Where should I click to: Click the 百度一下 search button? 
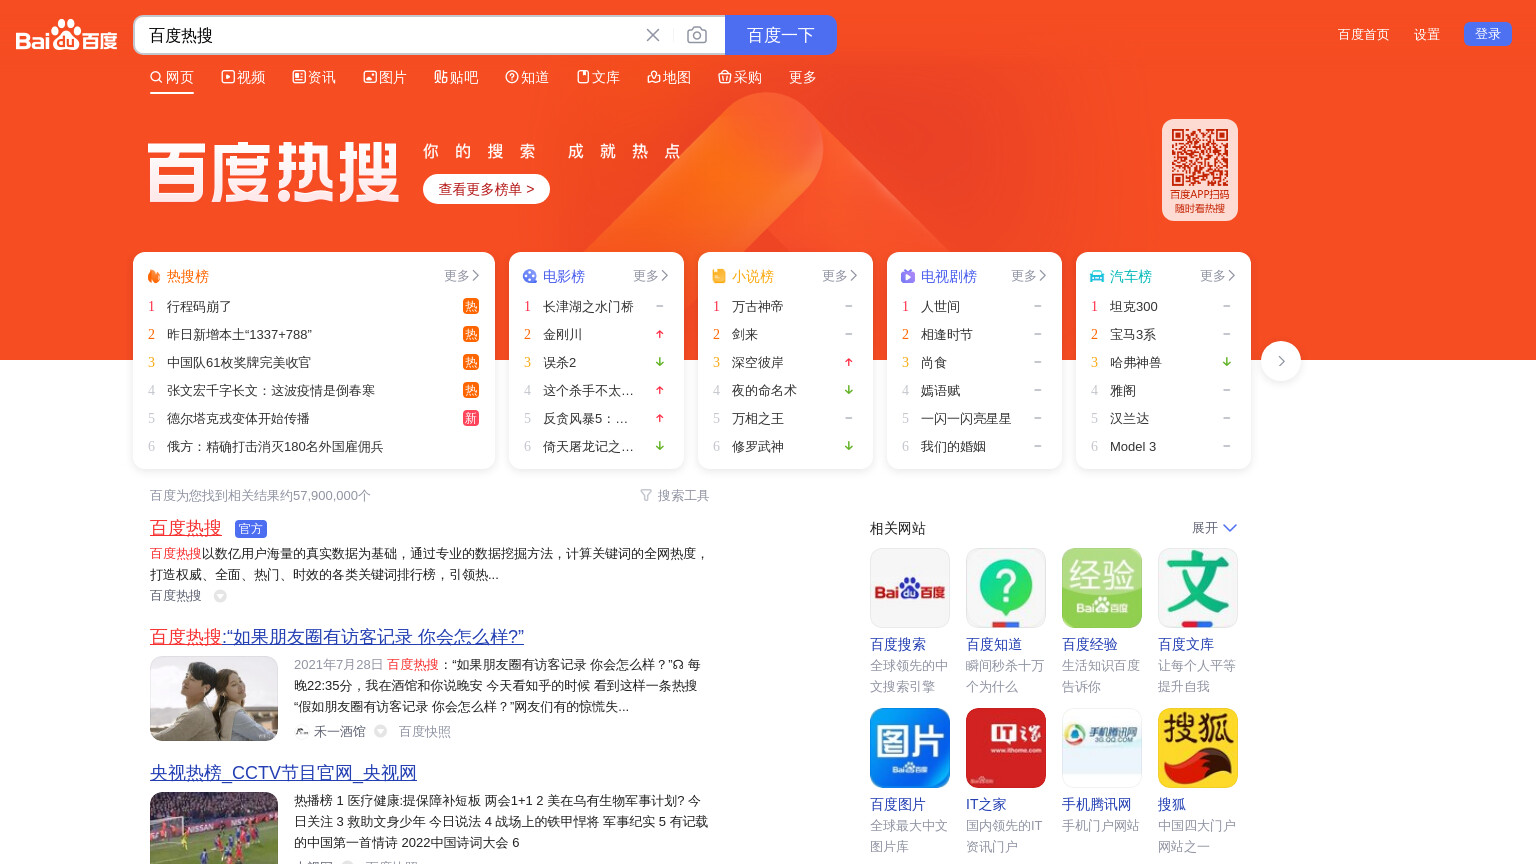(781, 35)
